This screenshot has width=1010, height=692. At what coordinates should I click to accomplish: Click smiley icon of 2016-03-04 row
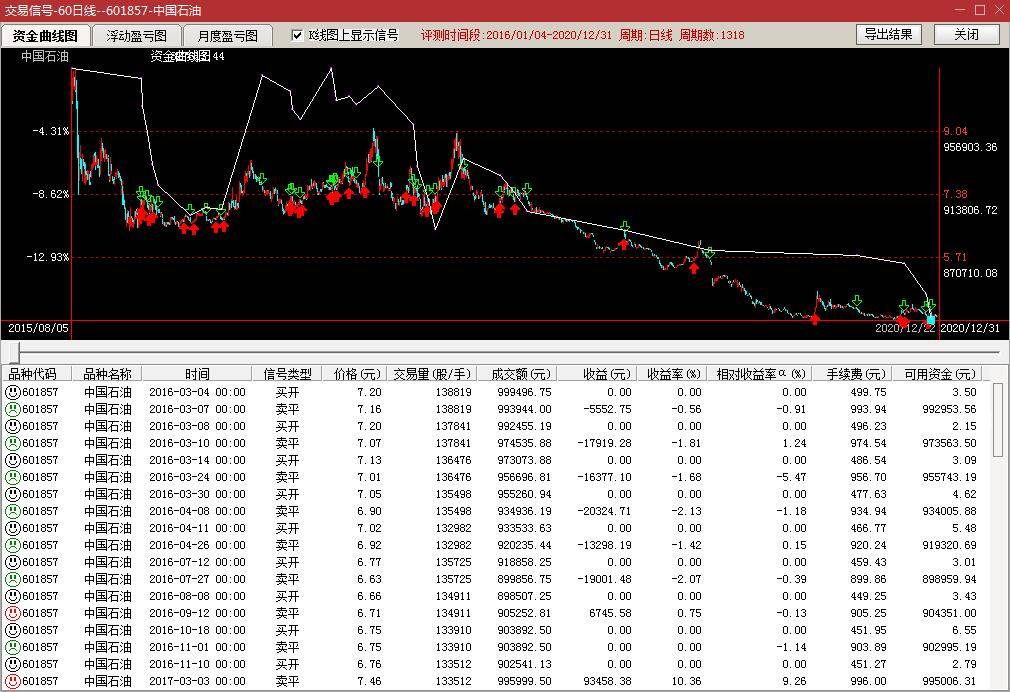pyautogui.click(x=13, y=392)
